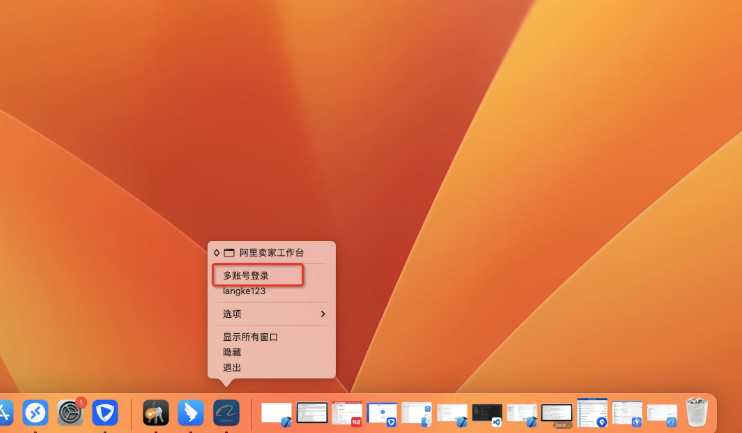Click the blue round remote-desktop dock icon
The image size is (742, 433).
(35, 412)
